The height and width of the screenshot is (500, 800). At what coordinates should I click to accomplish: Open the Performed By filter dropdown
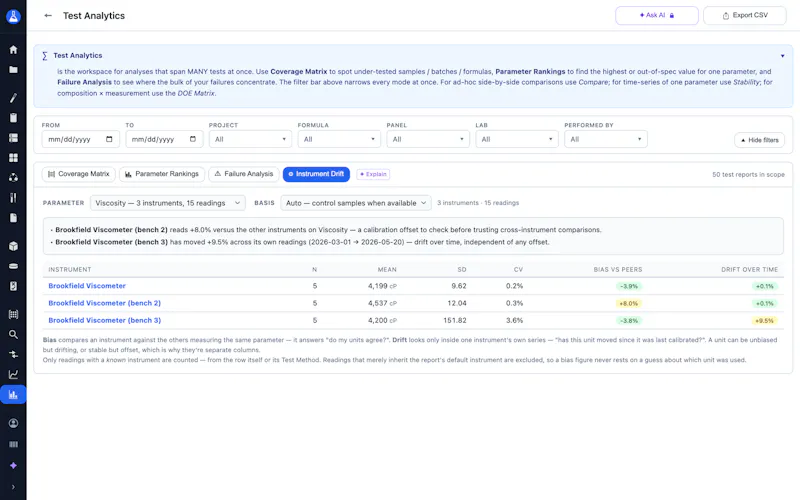606,139
